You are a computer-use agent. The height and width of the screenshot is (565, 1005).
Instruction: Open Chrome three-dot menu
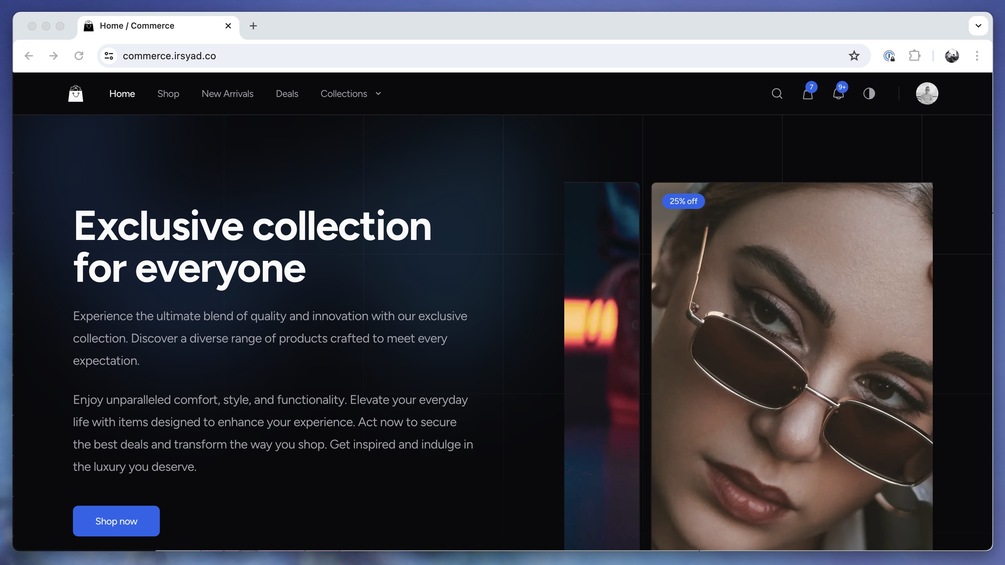tap(977, 56)
